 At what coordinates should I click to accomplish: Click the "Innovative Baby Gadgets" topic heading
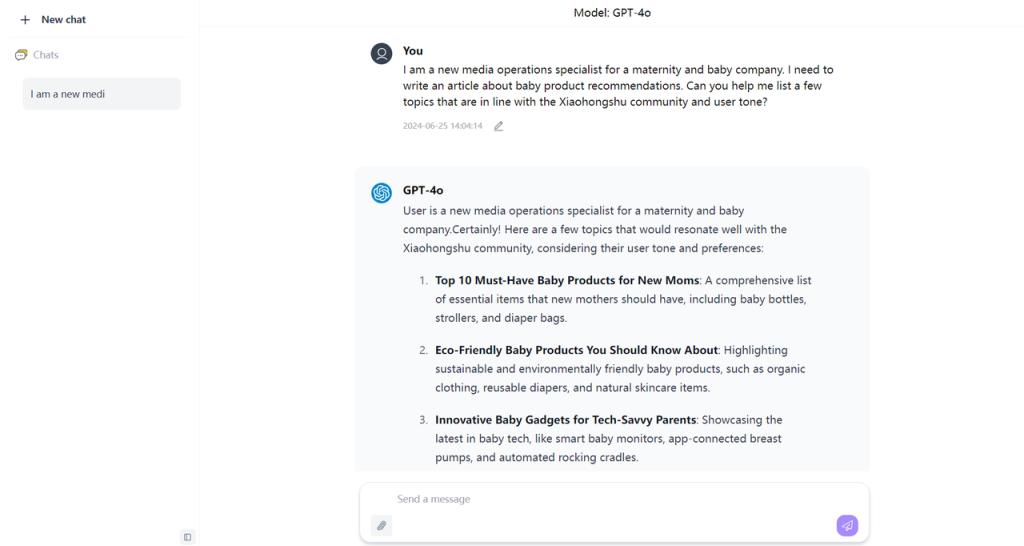coord(565,420)
